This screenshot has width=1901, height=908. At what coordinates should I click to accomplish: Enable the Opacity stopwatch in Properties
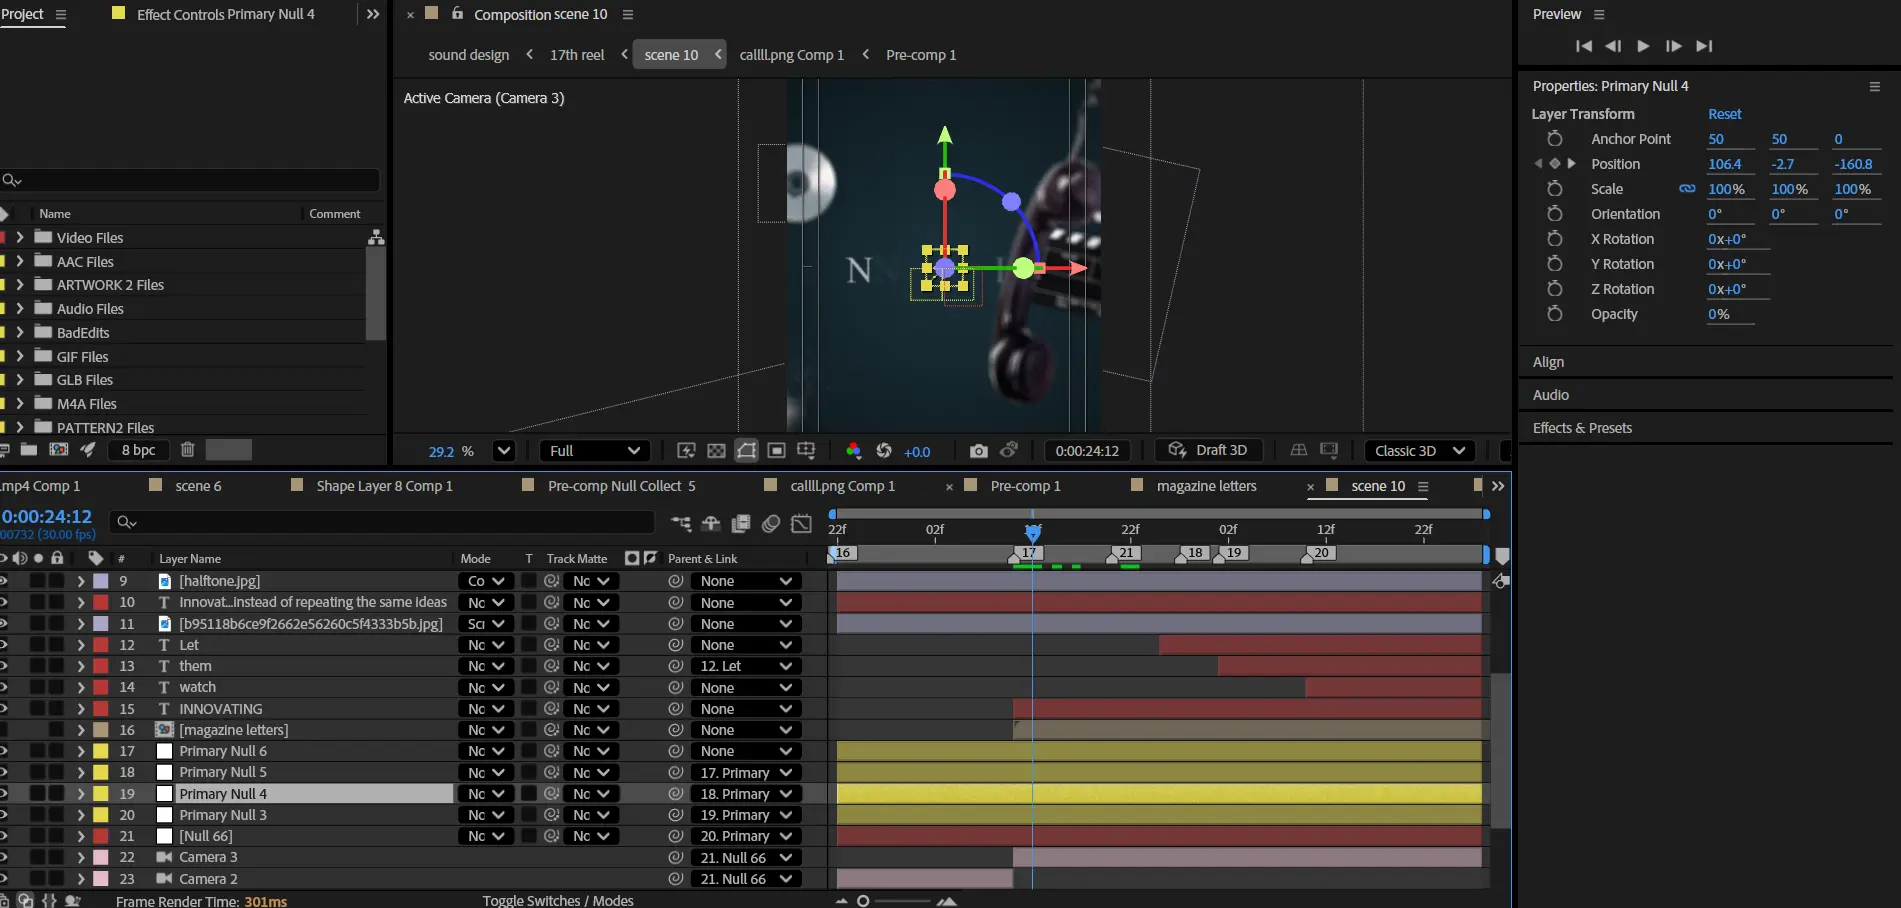[x=1554, y=314]
